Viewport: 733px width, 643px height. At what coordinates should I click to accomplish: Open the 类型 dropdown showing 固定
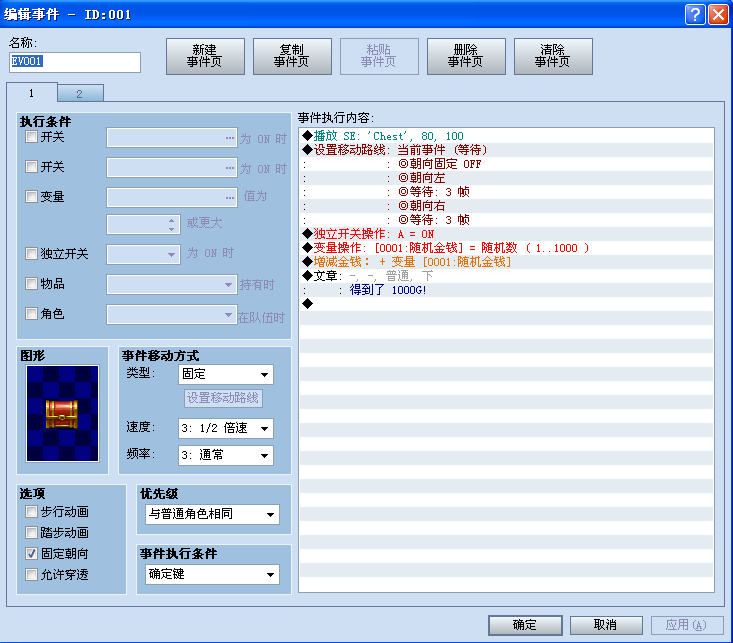click(x=226, y=375)
